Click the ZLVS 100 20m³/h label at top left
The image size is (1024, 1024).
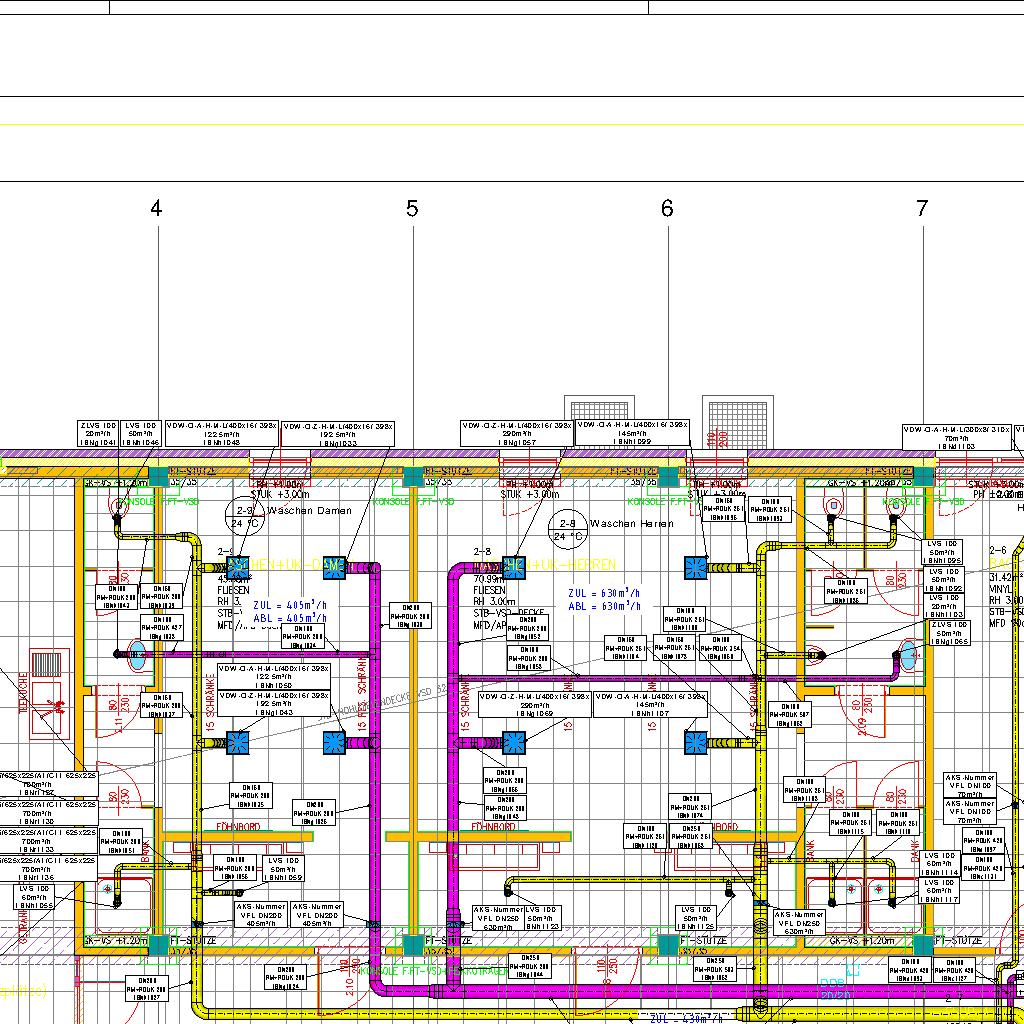(x=98, y=433)
